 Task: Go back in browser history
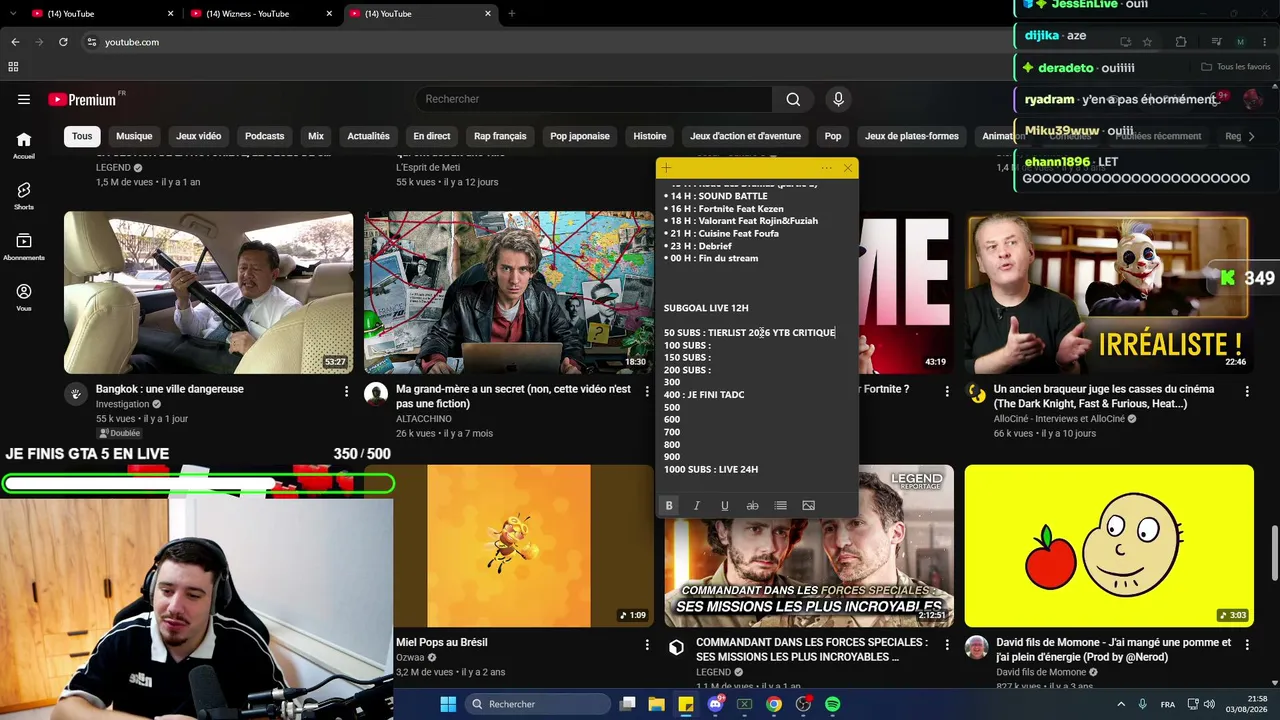click(15, 42)
